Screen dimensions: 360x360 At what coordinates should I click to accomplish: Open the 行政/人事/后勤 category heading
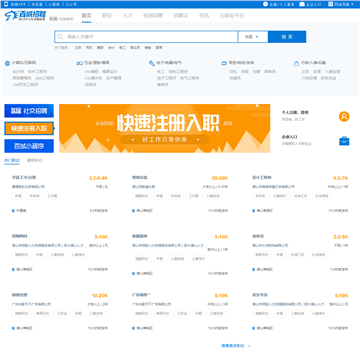pos(314,63)
